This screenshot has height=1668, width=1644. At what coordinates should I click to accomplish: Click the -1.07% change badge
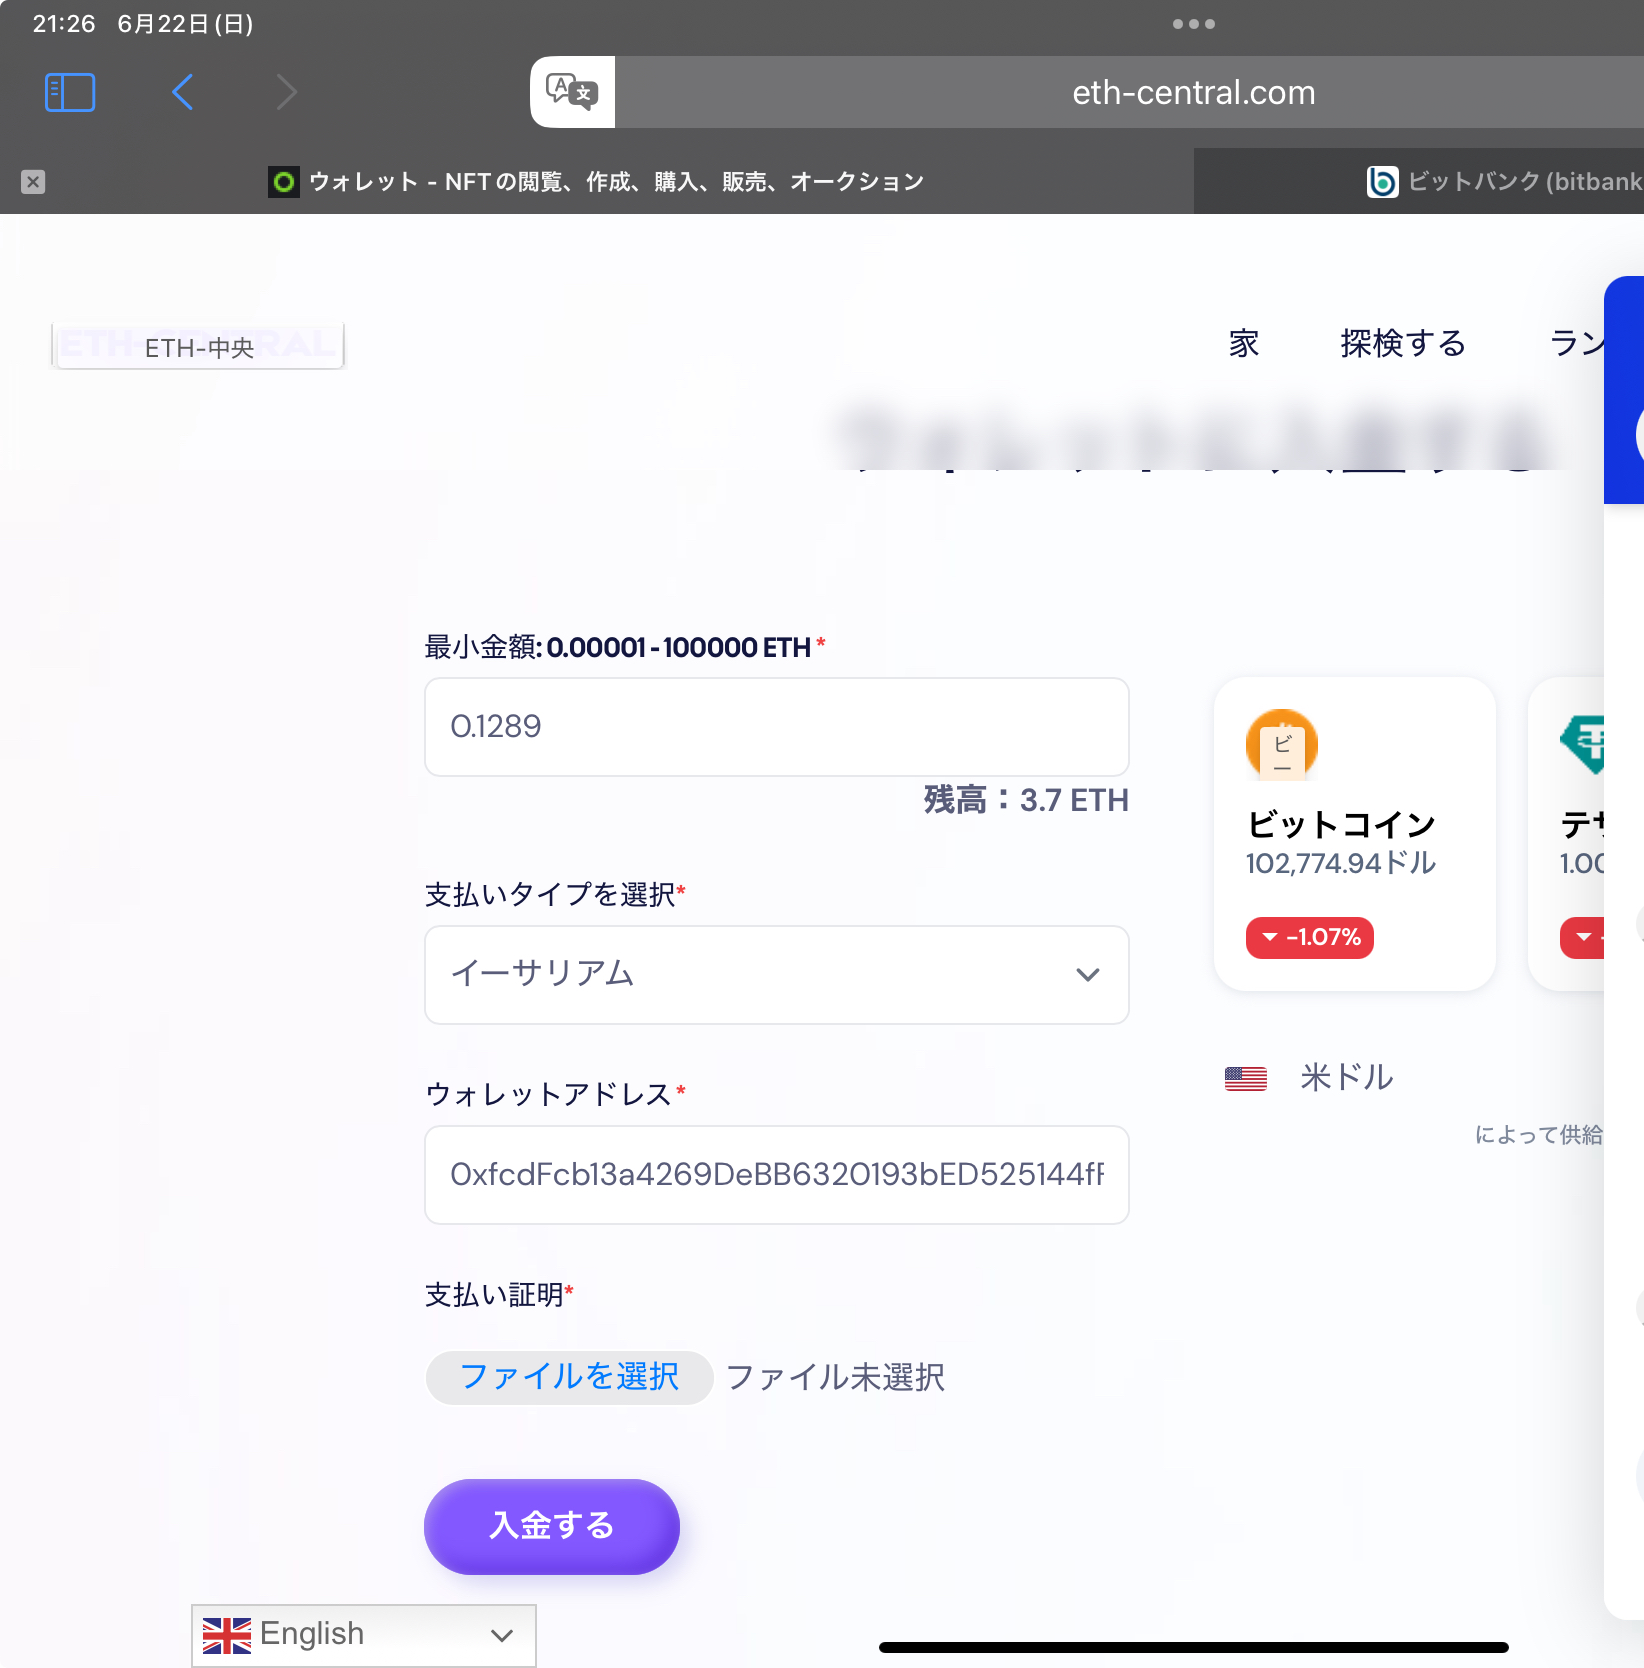pos(1310,938)
